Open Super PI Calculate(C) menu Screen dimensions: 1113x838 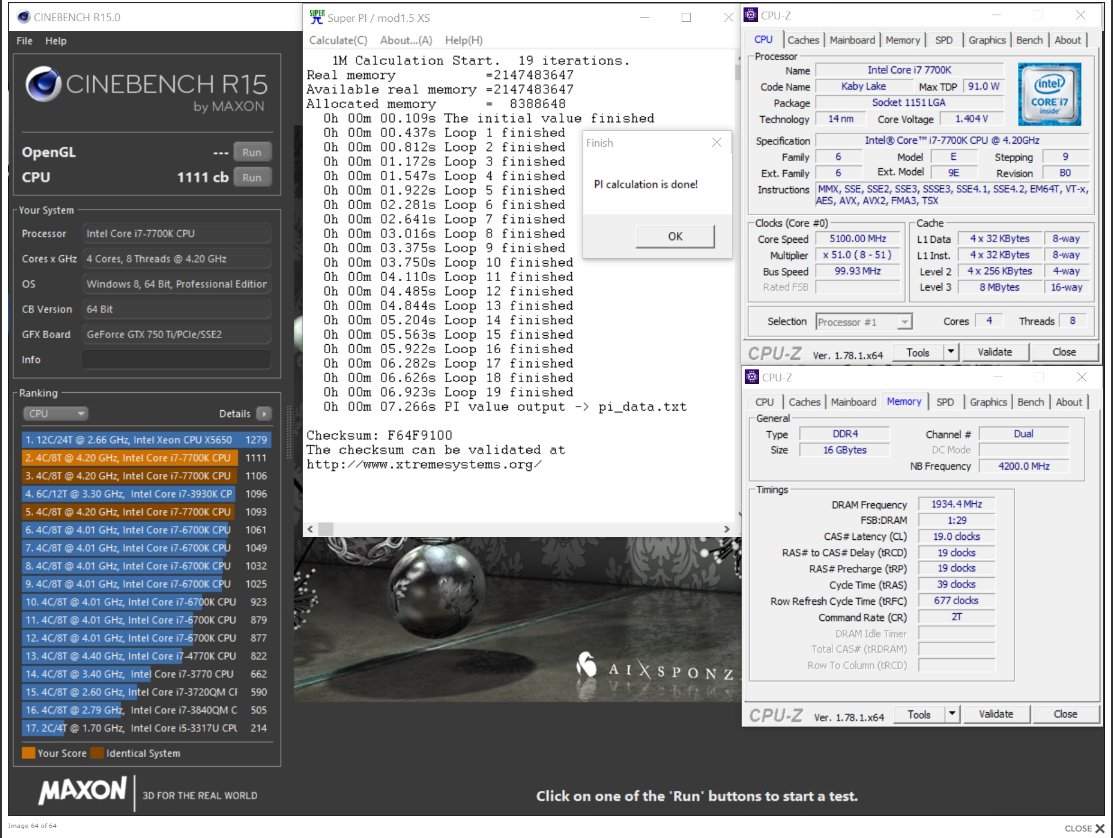coord(338,40)
